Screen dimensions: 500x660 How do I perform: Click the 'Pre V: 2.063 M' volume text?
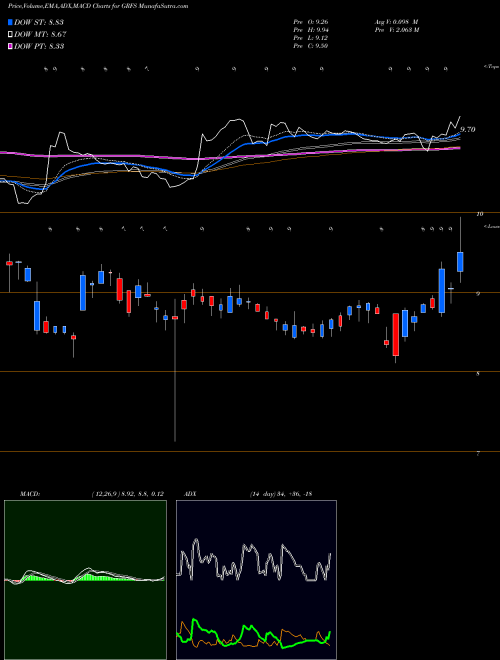click(396, 30)
